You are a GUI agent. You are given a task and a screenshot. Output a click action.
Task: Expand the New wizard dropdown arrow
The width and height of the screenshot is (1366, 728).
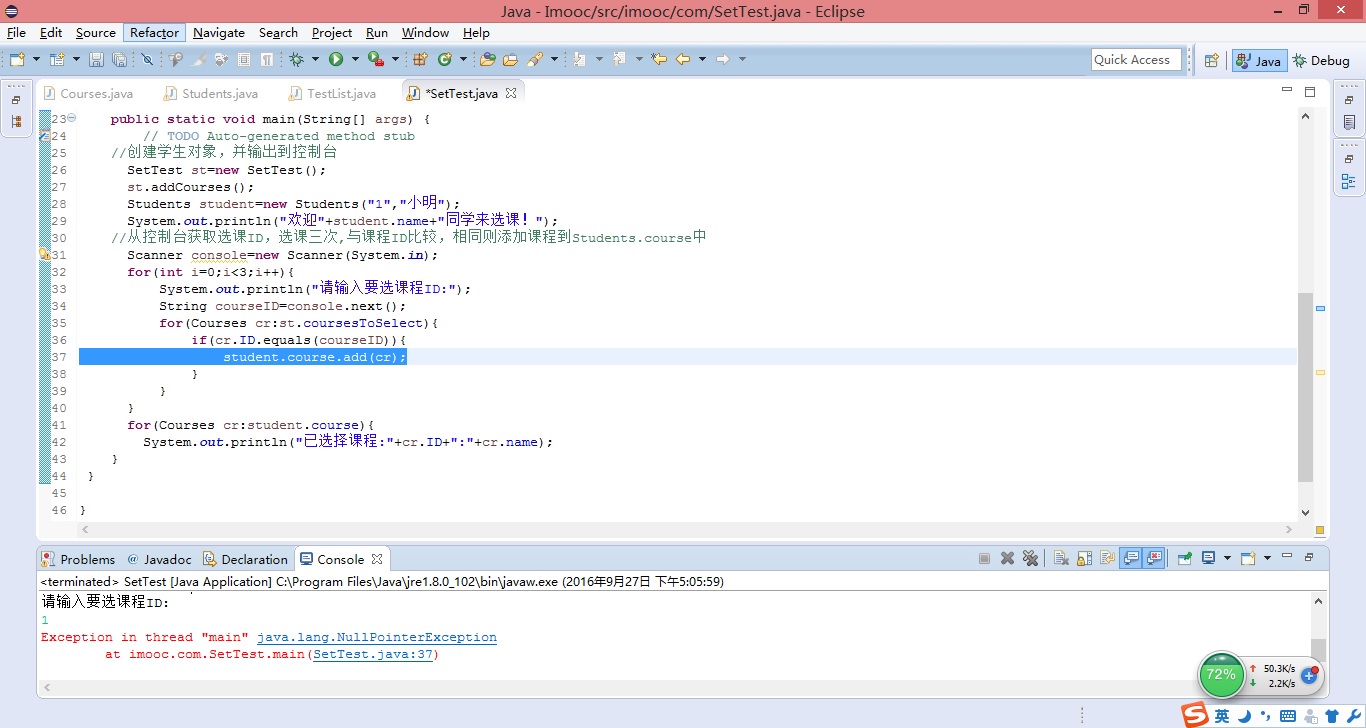pos(35,58)
